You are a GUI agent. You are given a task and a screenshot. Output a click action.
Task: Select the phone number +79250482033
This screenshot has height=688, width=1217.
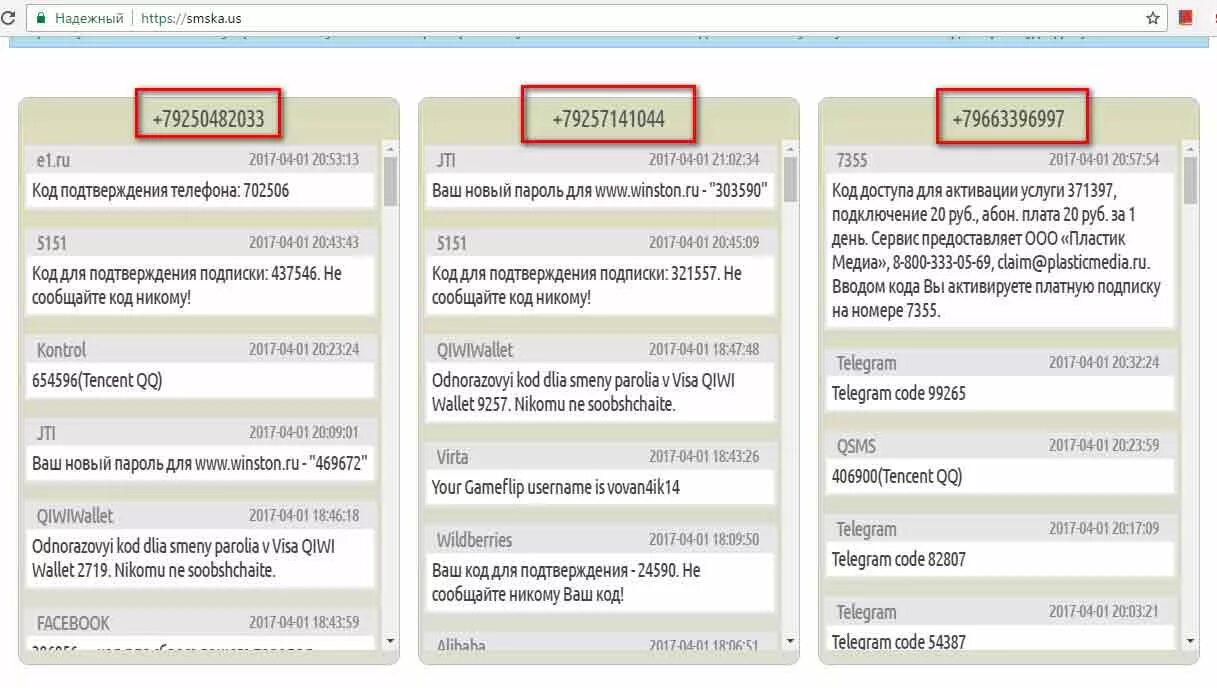[x=208, y=119]
